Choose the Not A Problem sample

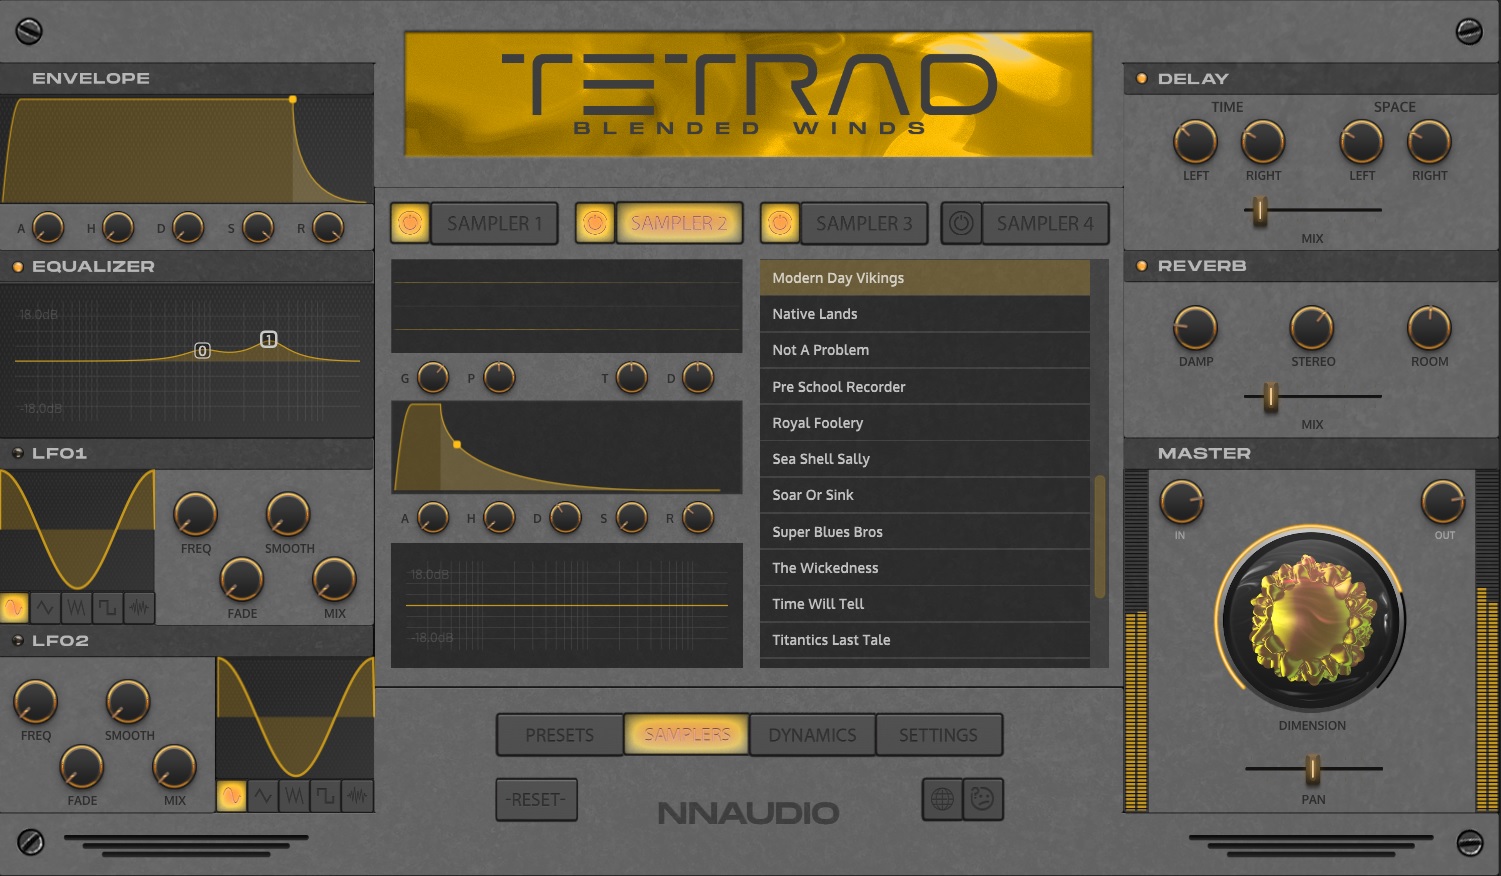tap(925, 350)
